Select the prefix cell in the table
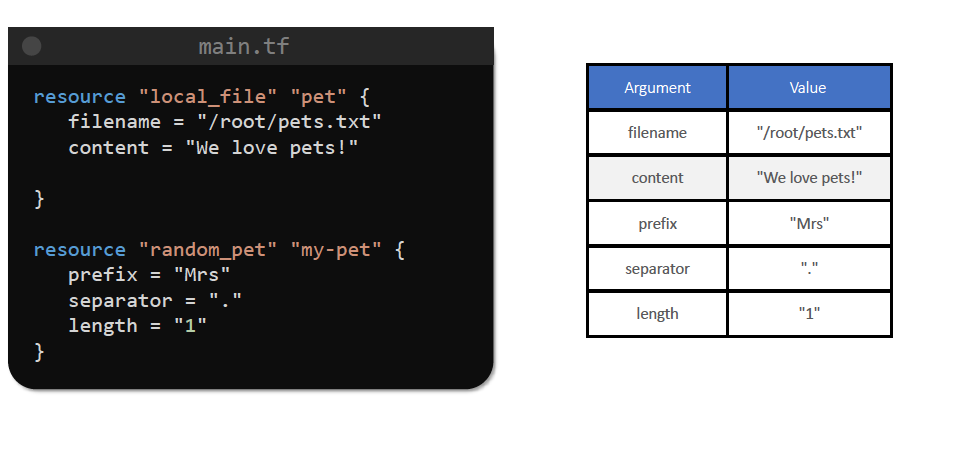 pos(657,223)
